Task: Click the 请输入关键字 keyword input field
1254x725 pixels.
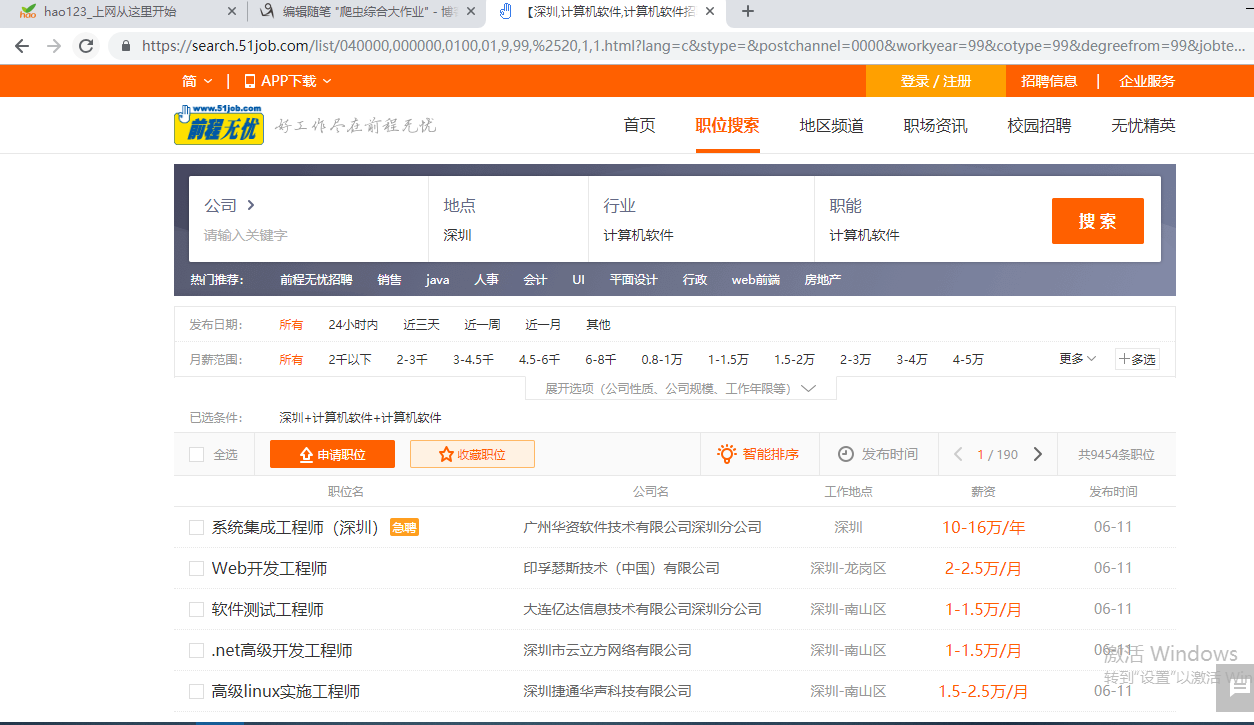Action: point(308,236)
